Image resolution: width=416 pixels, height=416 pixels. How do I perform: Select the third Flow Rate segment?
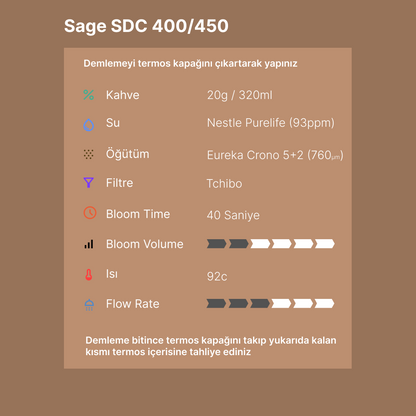click(260, 304)
